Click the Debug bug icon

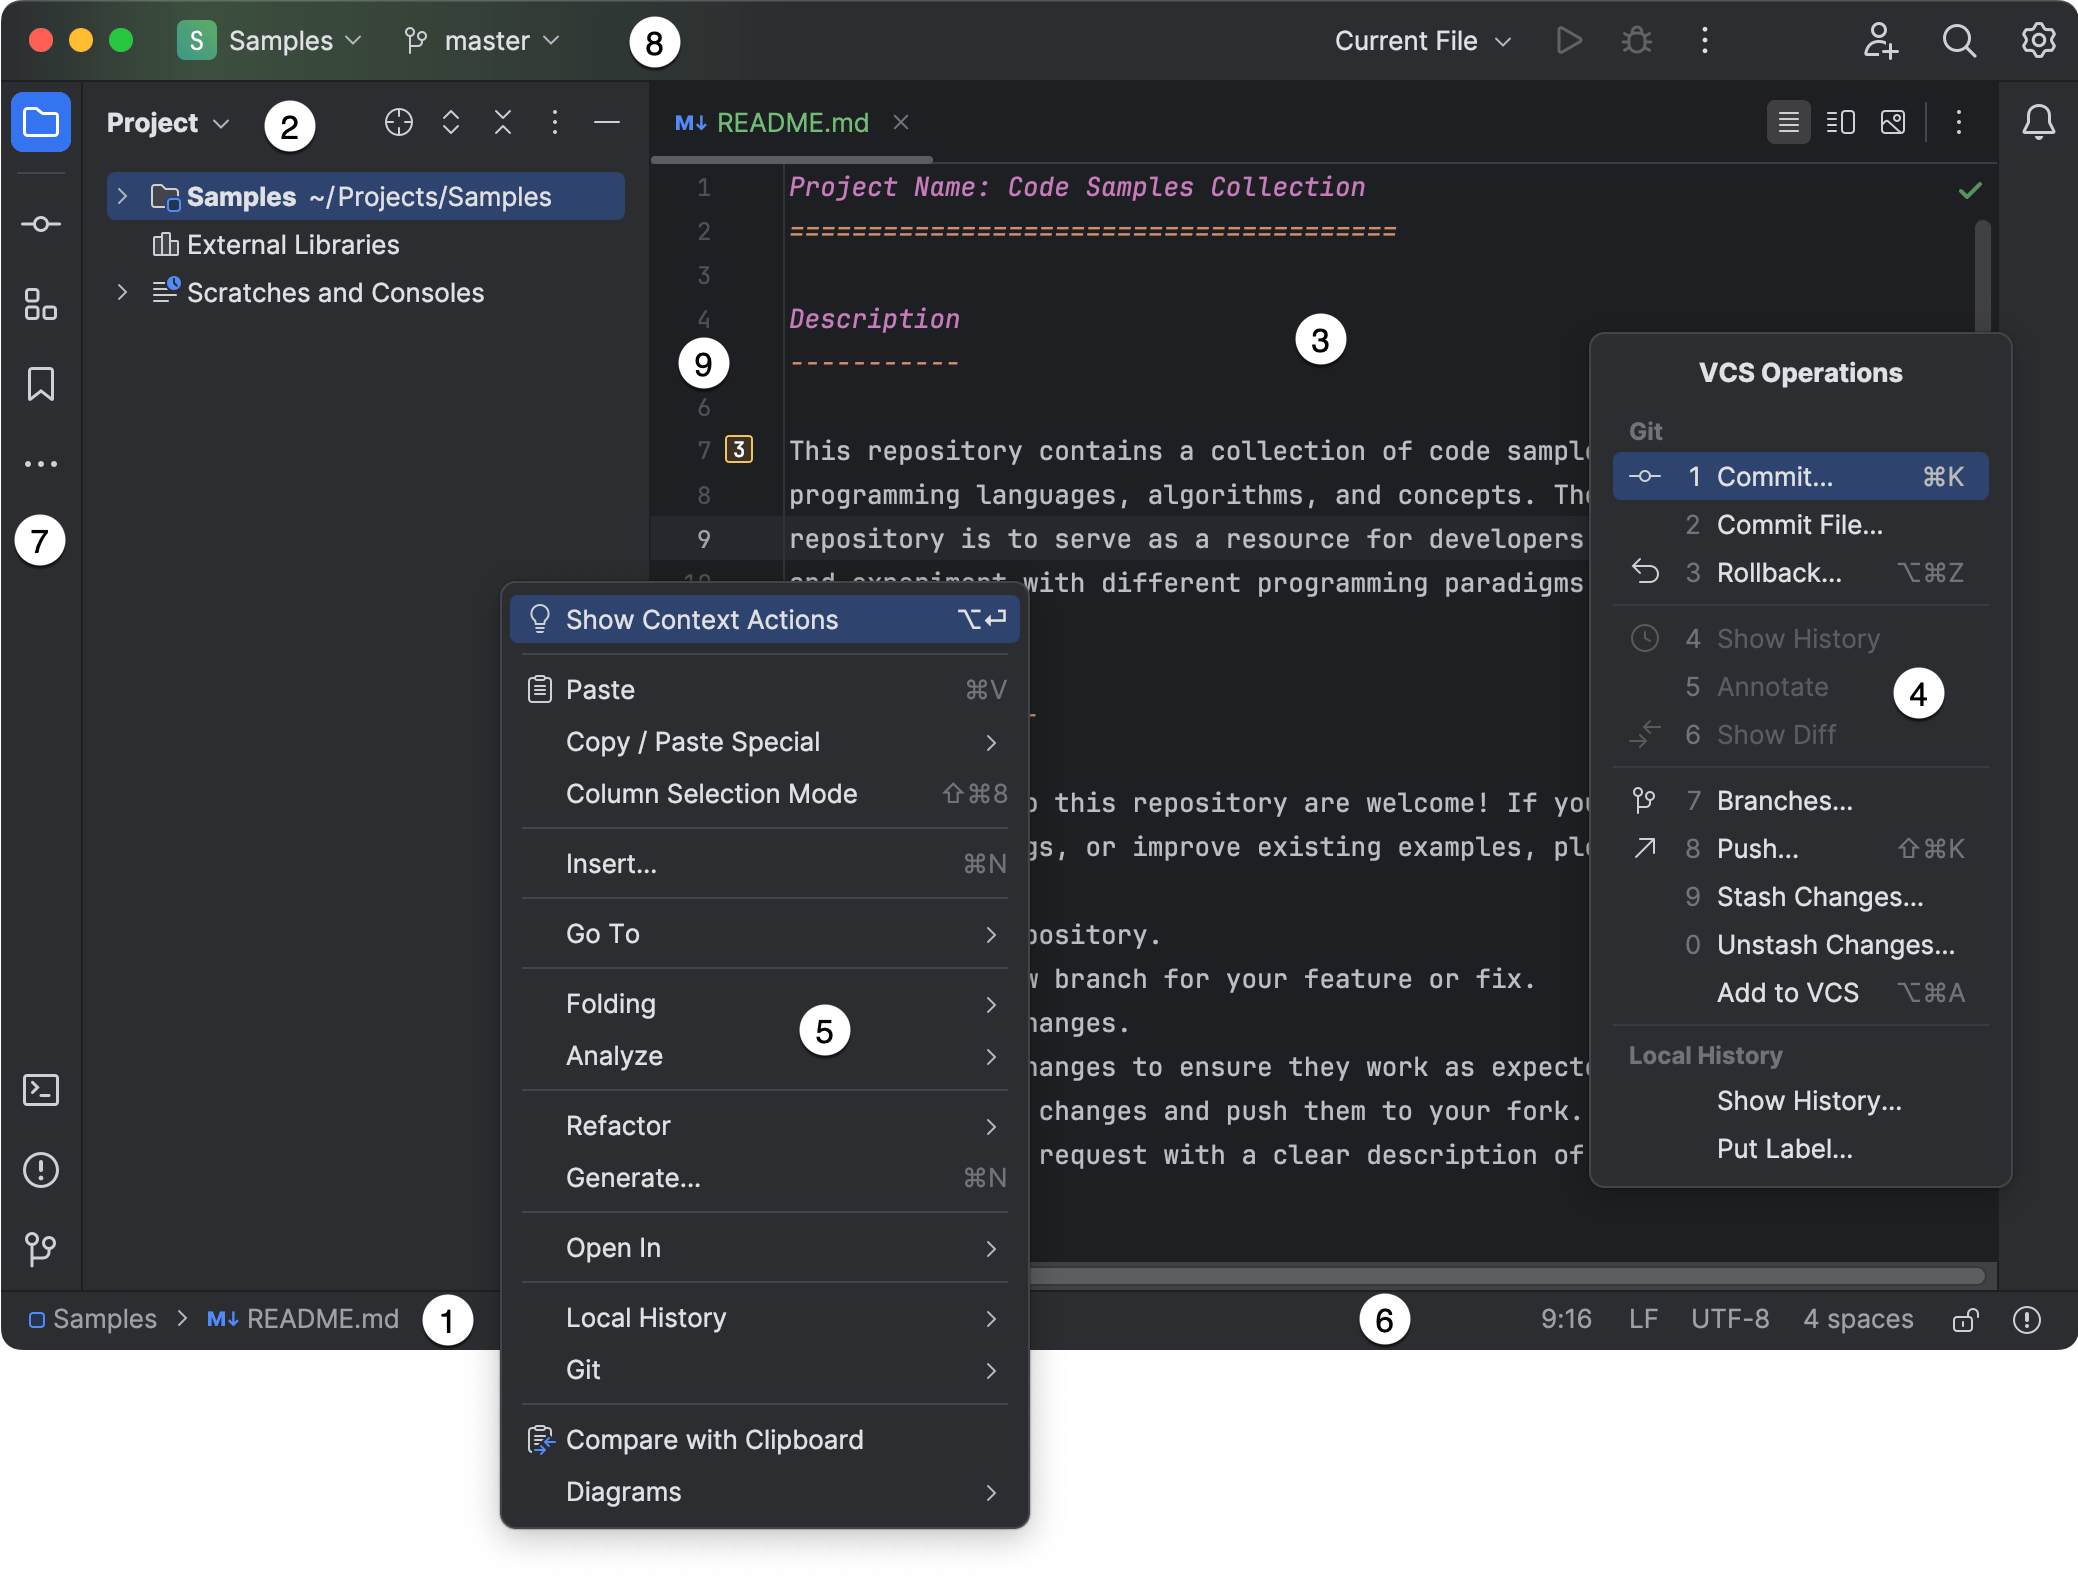[x=1636, y=41]
